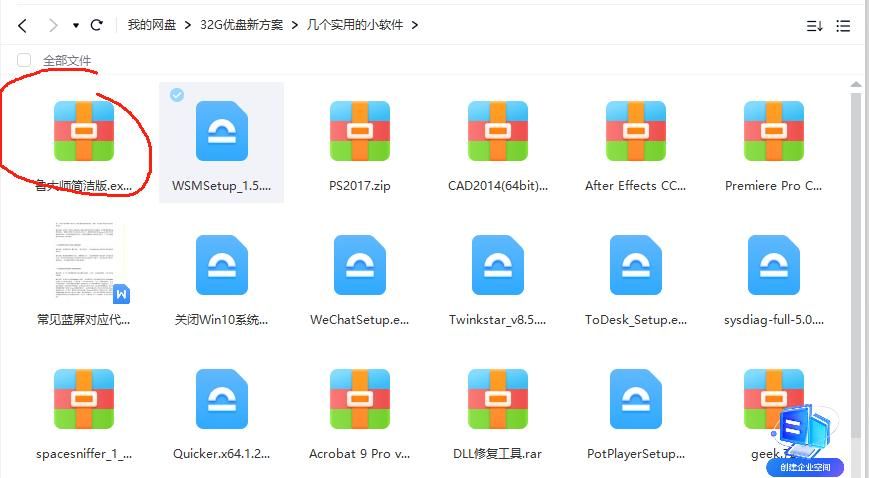
Task: Click the forward navigation arrow
Action: [x=53, y=25]
